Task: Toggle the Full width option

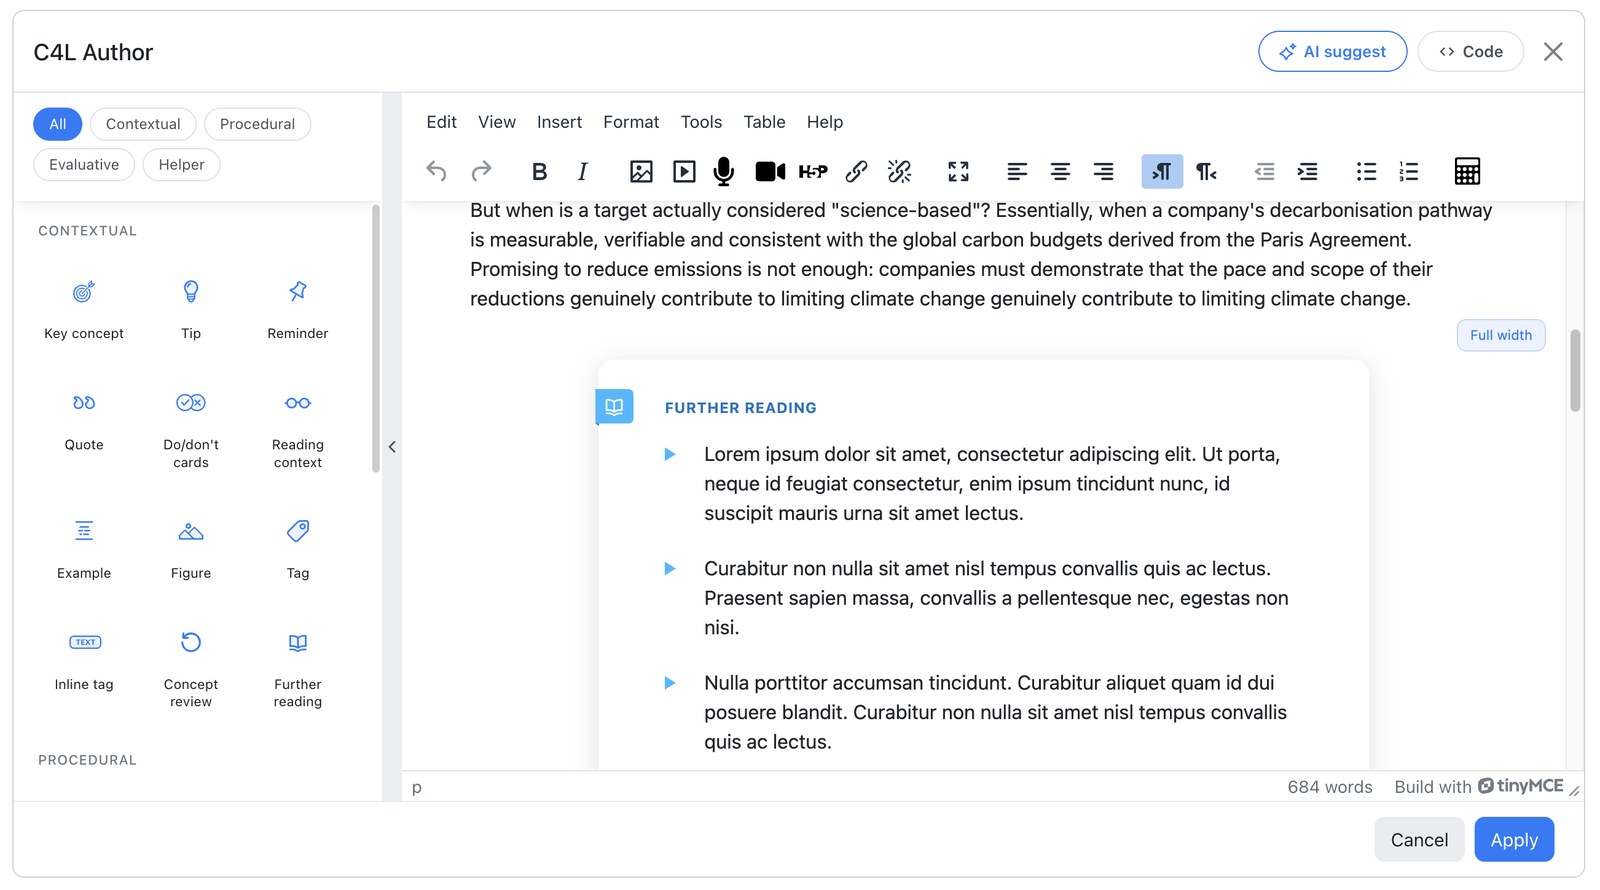Action: point(1501,335)
